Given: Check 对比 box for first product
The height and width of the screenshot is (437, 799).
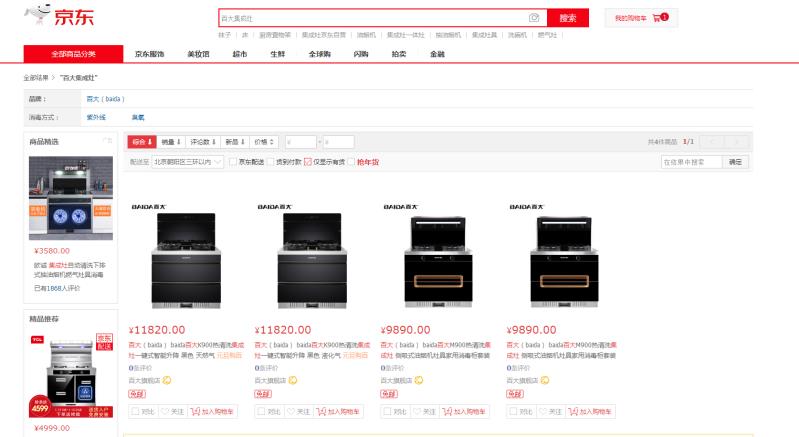Looking at the screenshot, I should point(135,412).
